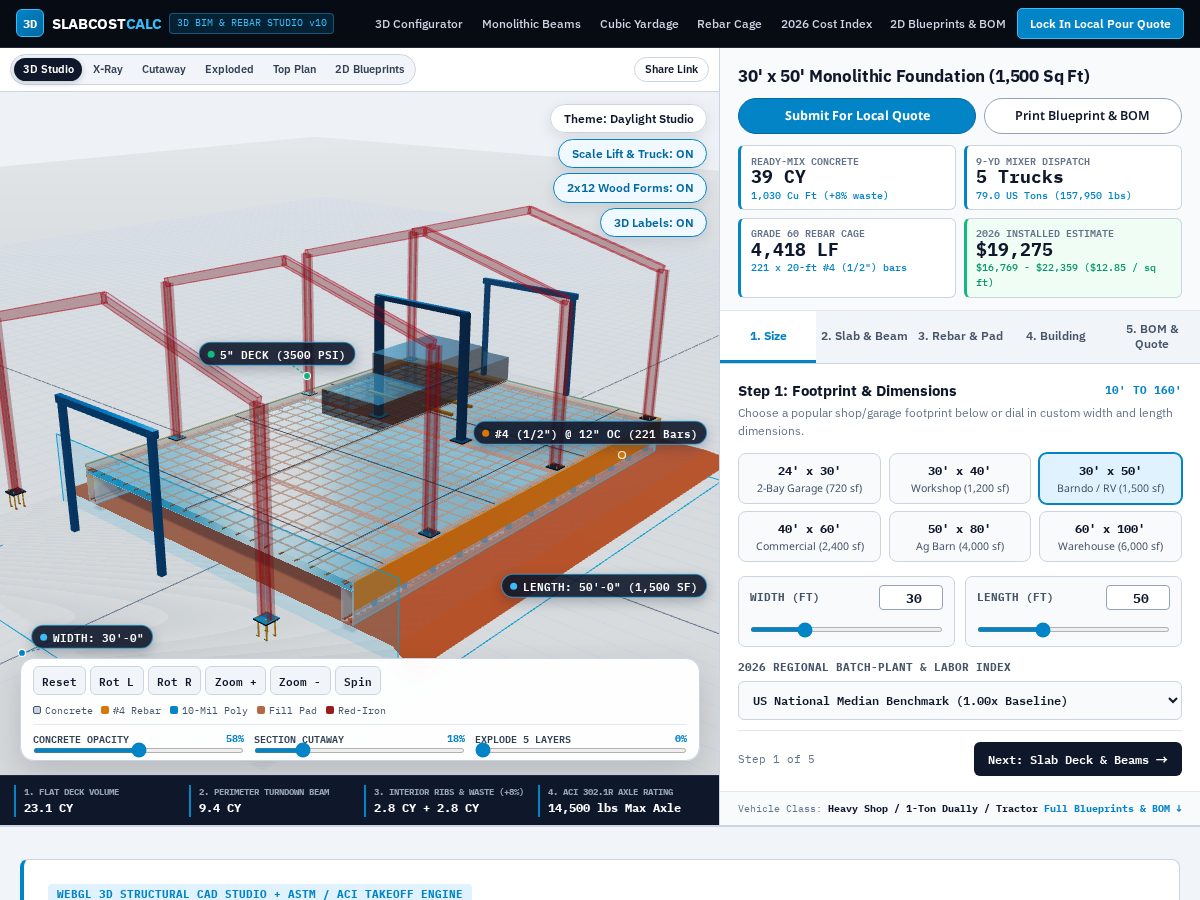Open step tab 5. BOM & Quote
1200x900 pixels.
coord(1151,336)
